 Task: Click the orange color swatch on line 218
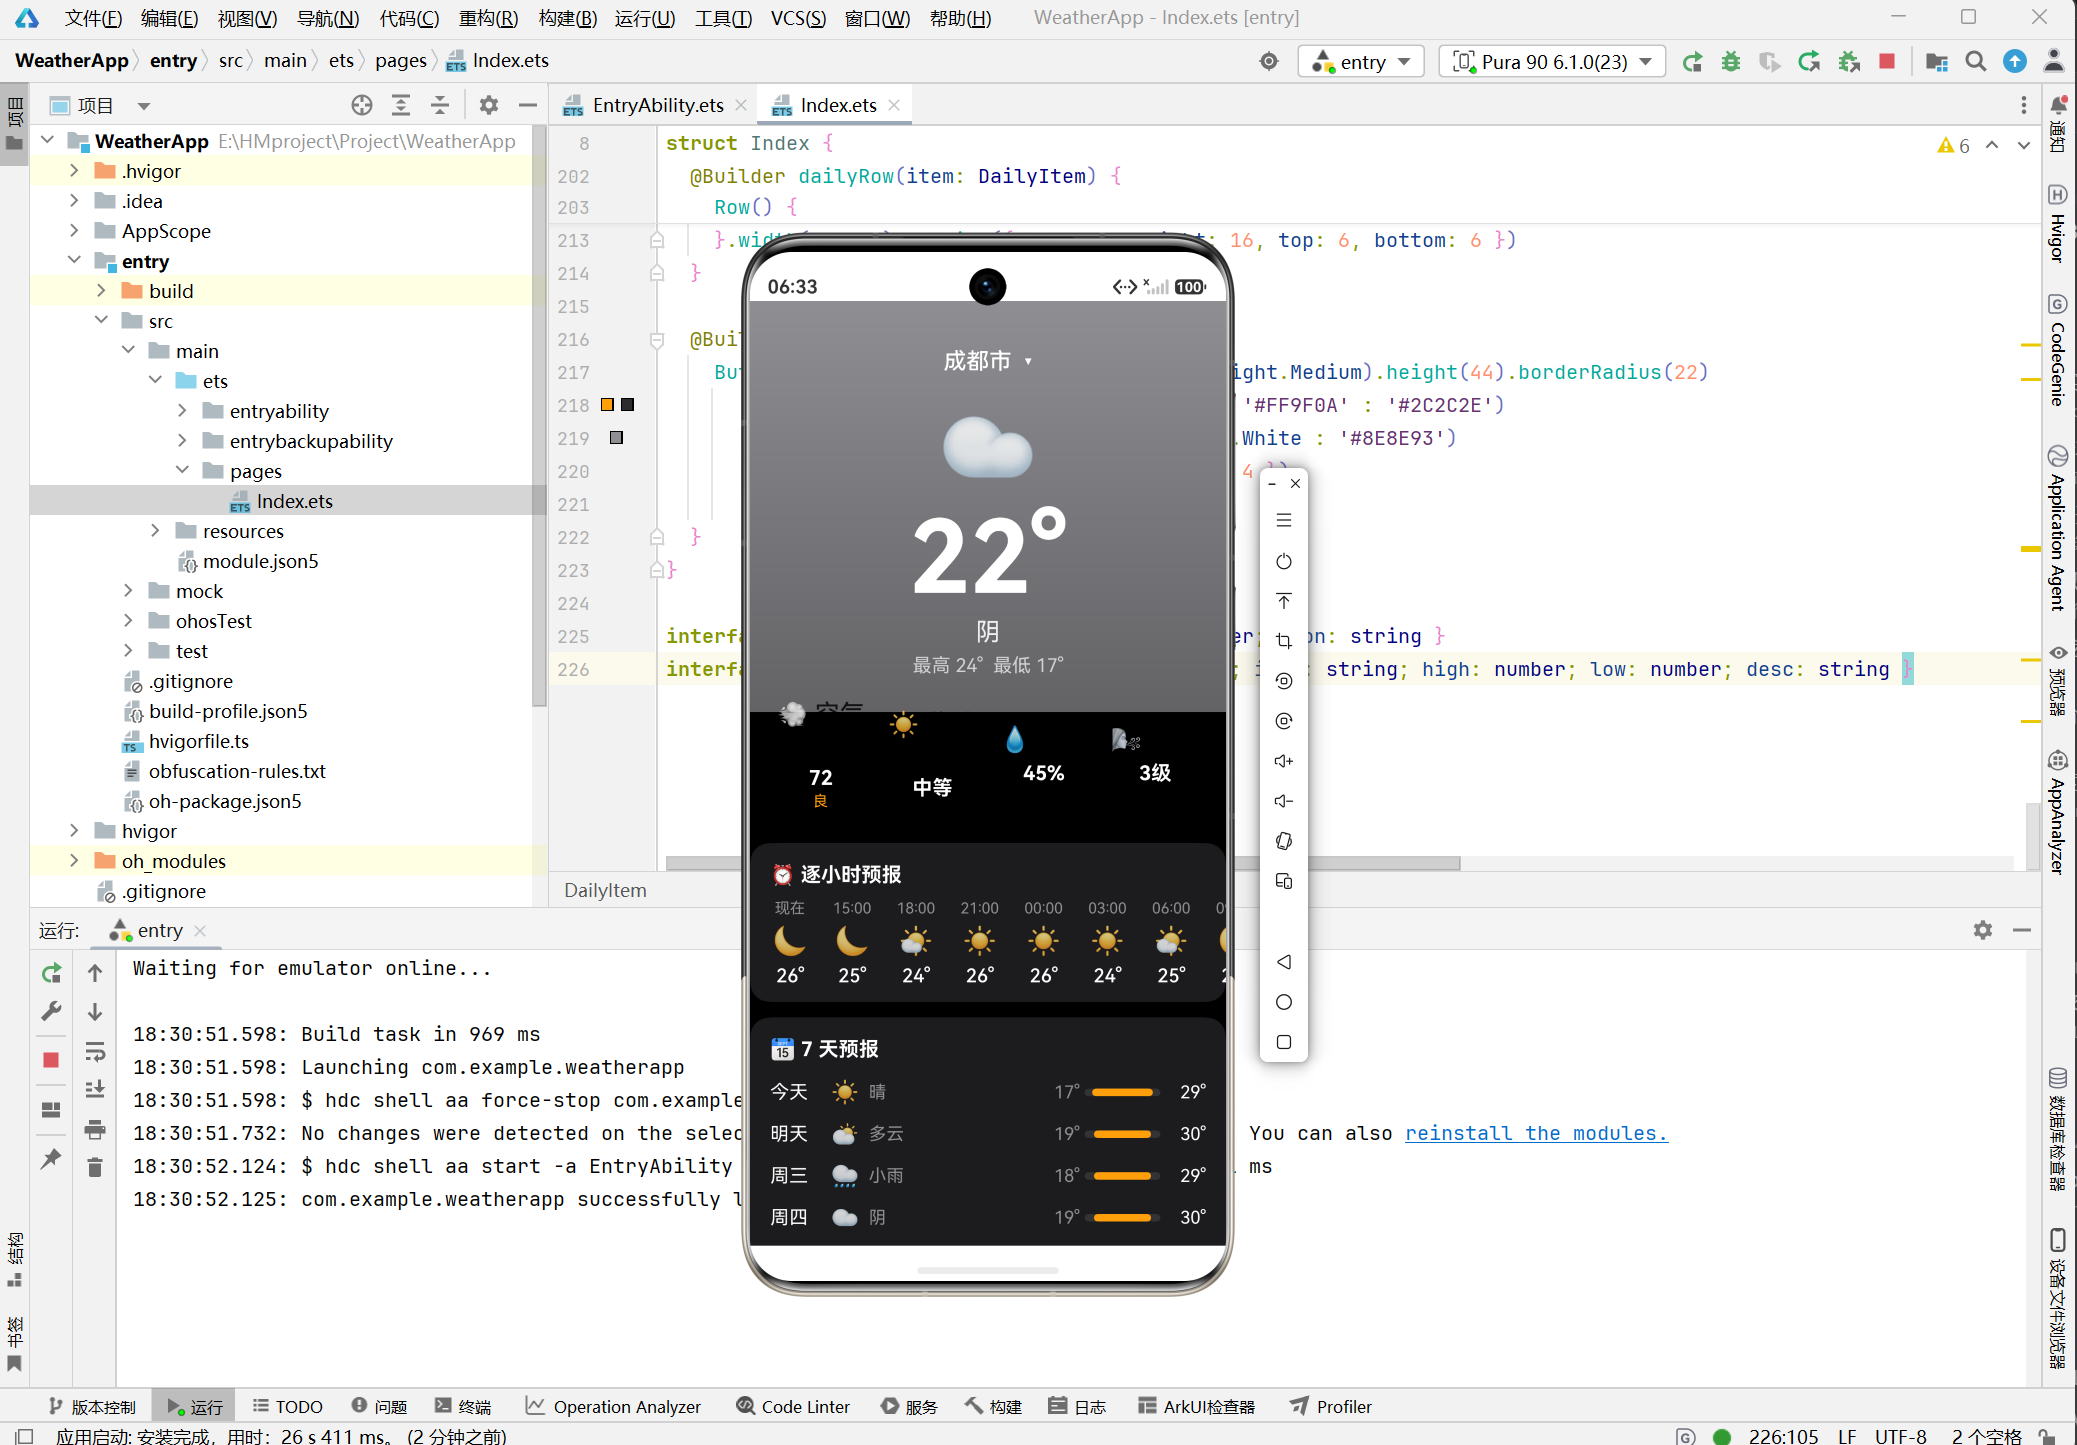607,405
